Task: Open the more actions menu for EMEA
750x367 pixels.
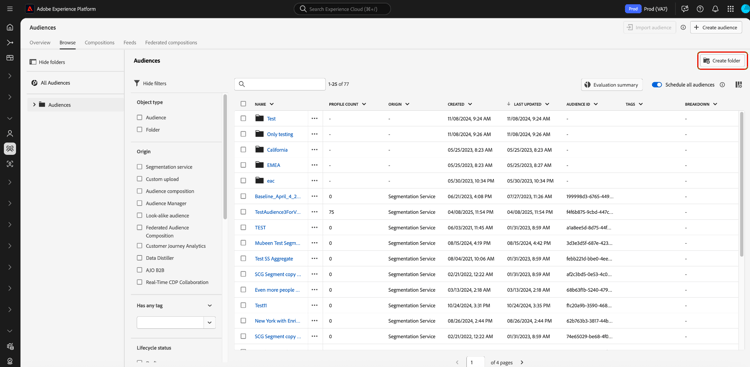Action: pos(314,165)
